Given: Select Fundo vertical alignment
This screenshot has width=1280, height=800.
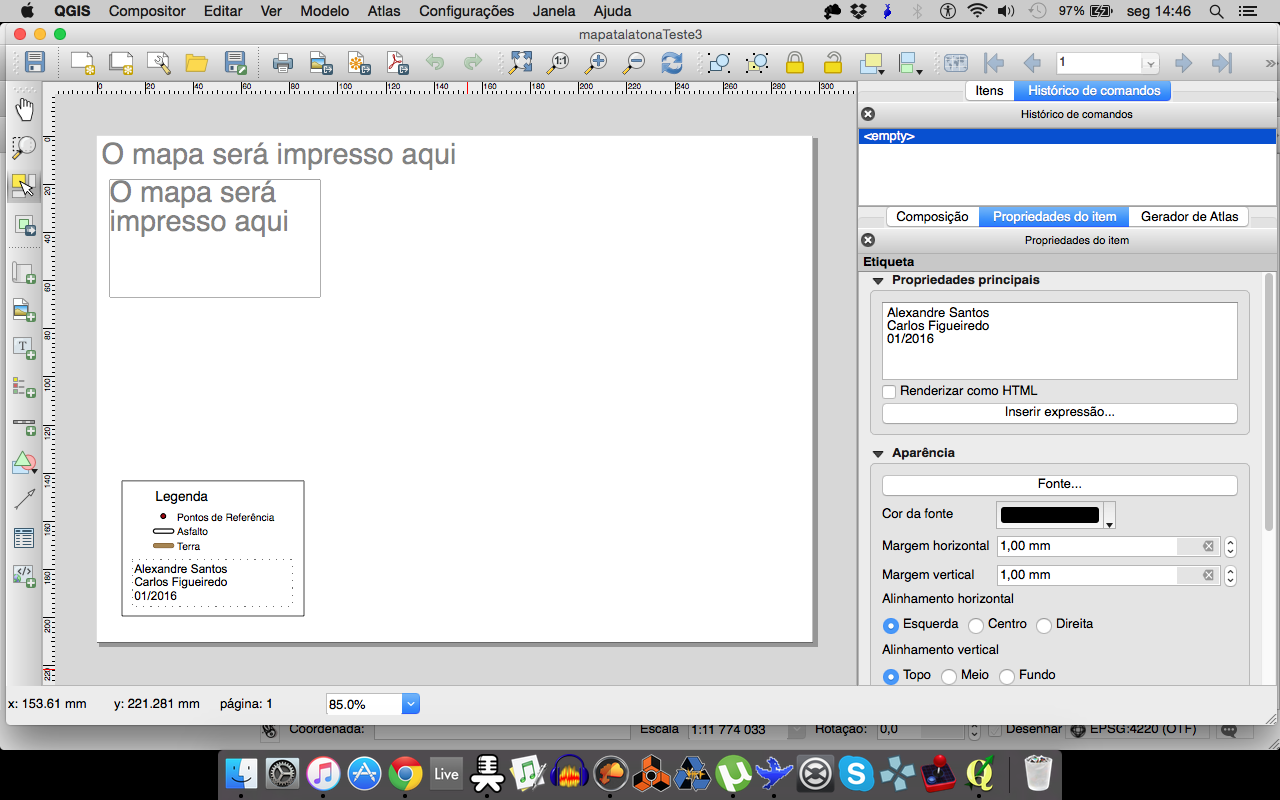Looking at the screenshot, I should (x=1007, y=676).
